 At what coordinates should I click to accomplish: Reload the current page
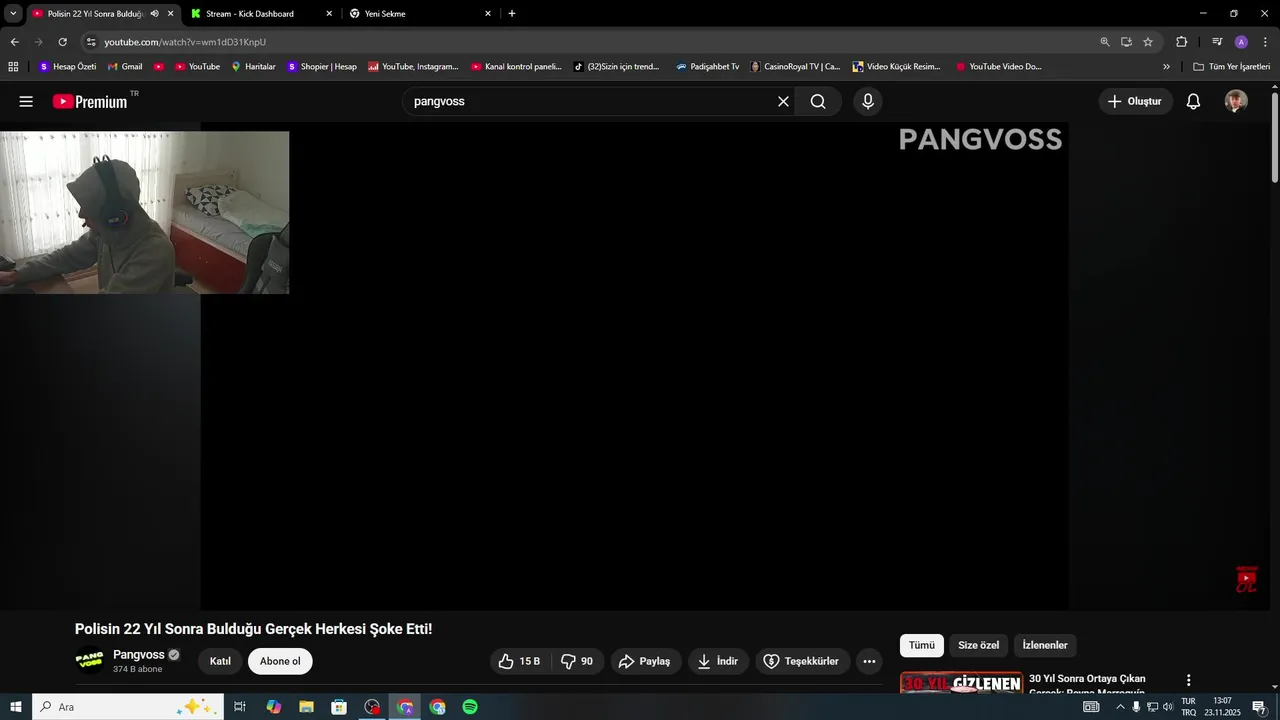tap(62, 42)
